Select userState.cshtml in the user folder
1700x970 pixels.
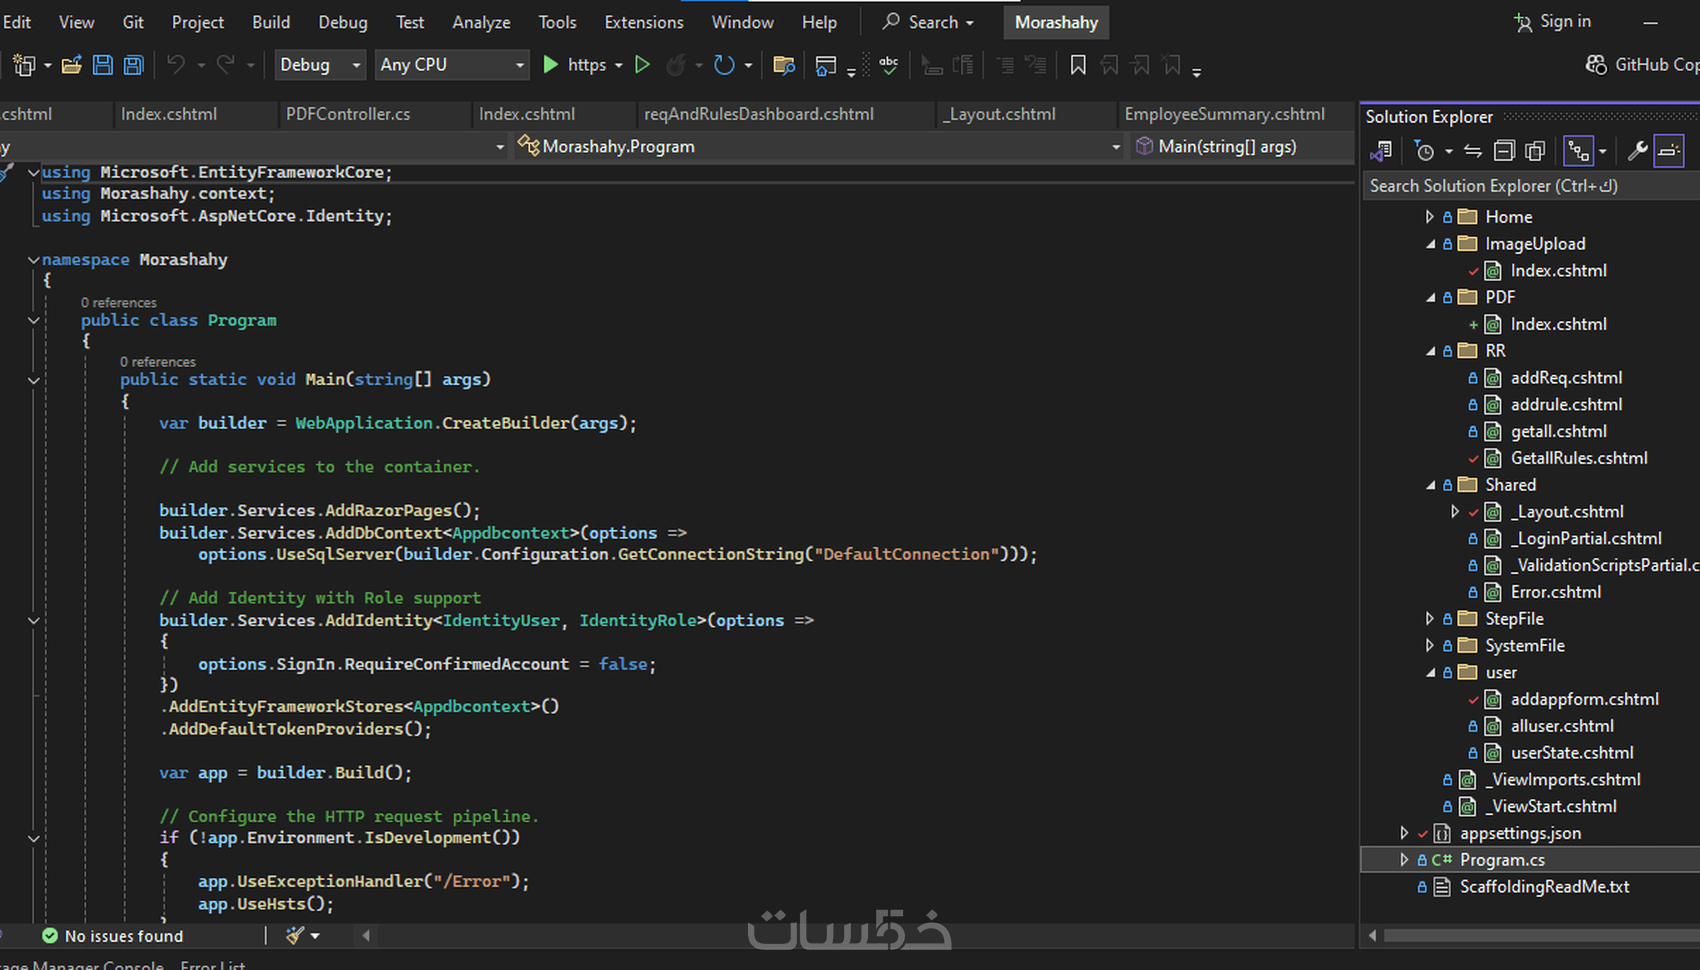click(1572, 753)
